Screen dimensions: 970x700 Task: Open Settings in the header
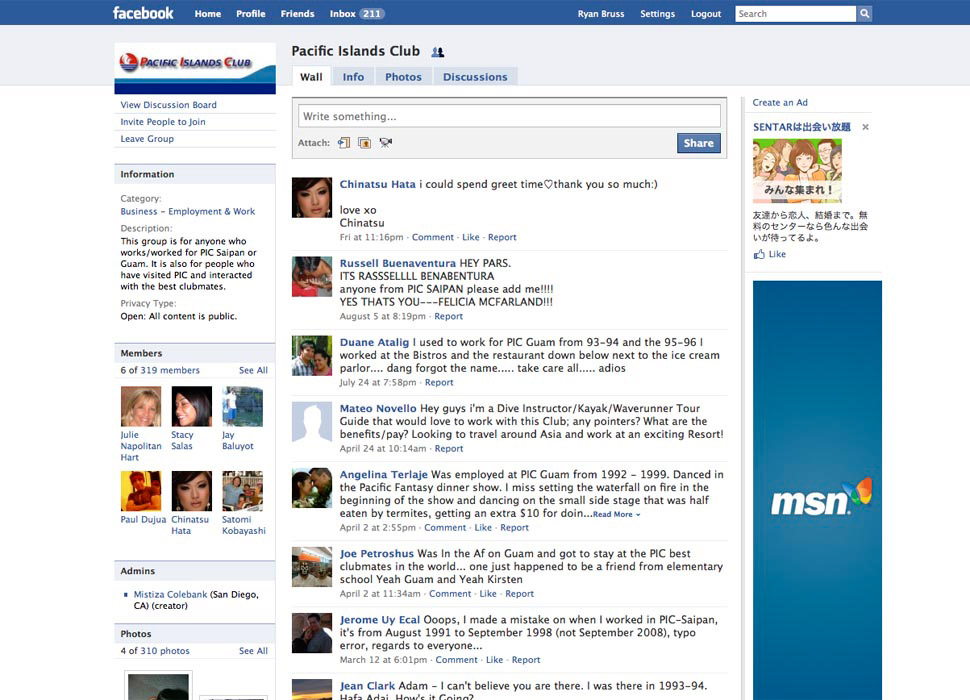tap(658, 14)
